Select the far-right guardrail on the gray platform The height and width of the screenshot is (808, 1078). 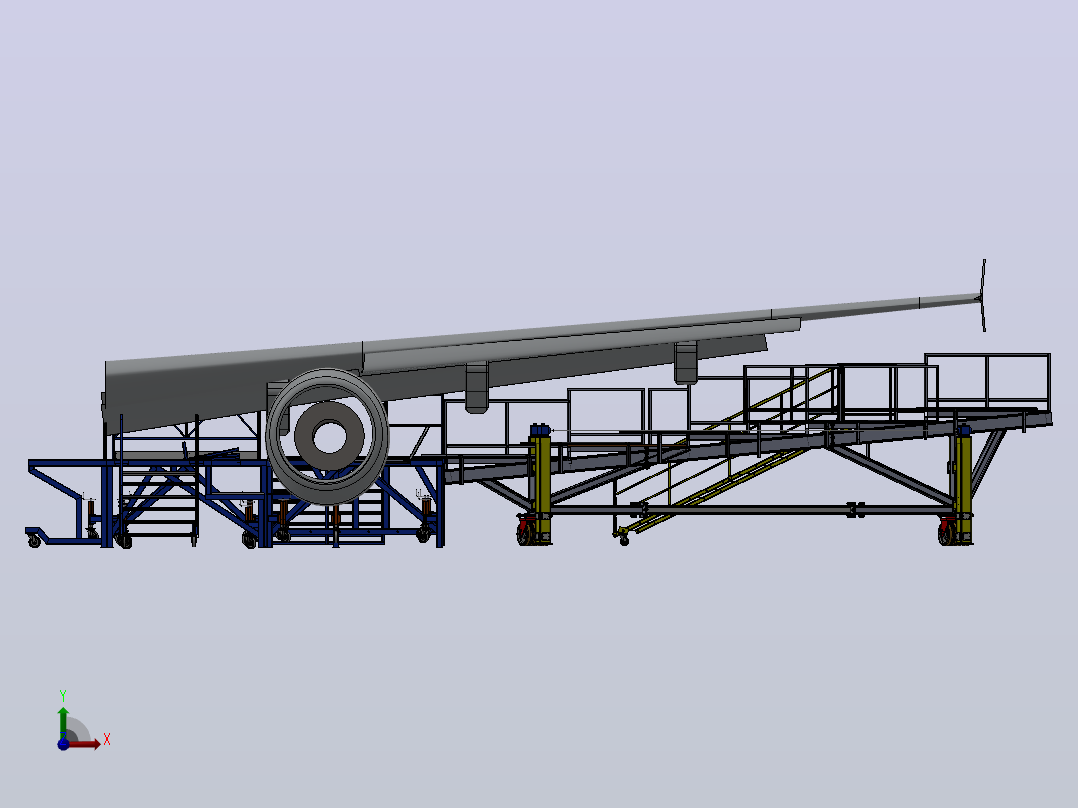point(987,382)
